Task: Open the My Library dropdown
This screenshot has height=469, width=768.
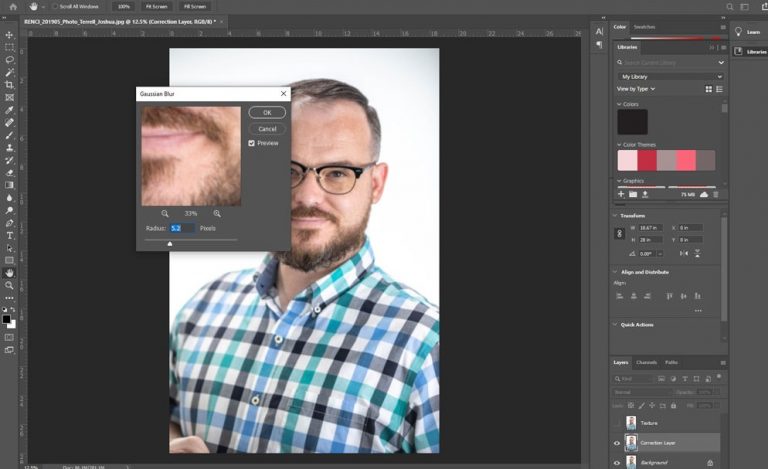Action: [671, 76]
